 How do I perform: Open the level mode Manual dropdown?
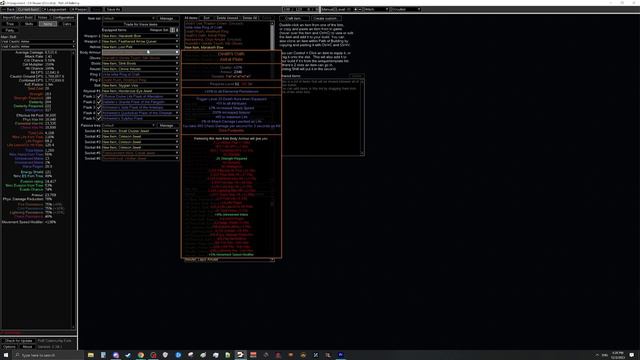point(327,9)
